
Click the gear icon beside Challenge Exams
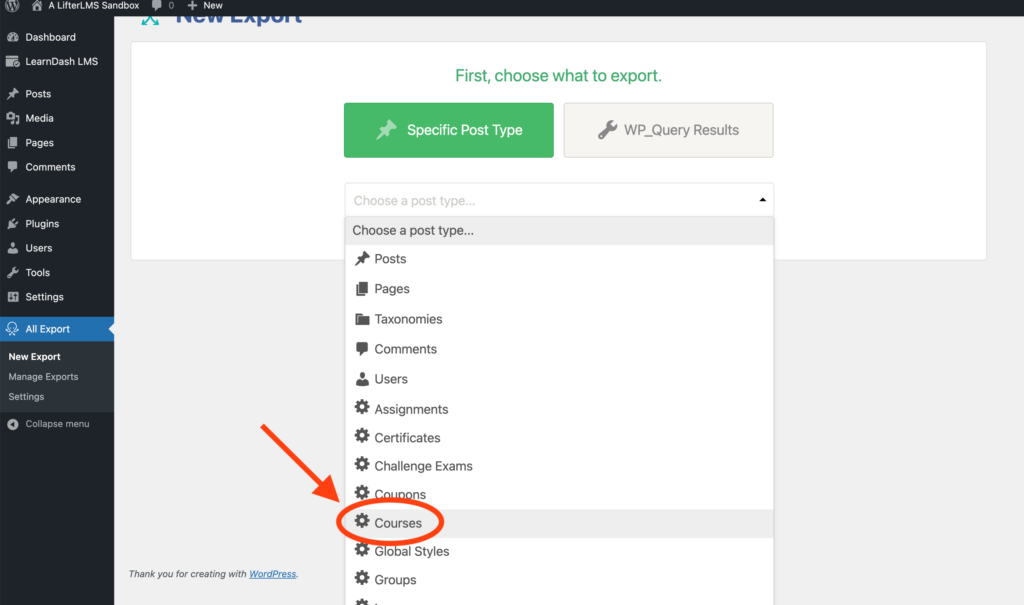click(362, 465)
